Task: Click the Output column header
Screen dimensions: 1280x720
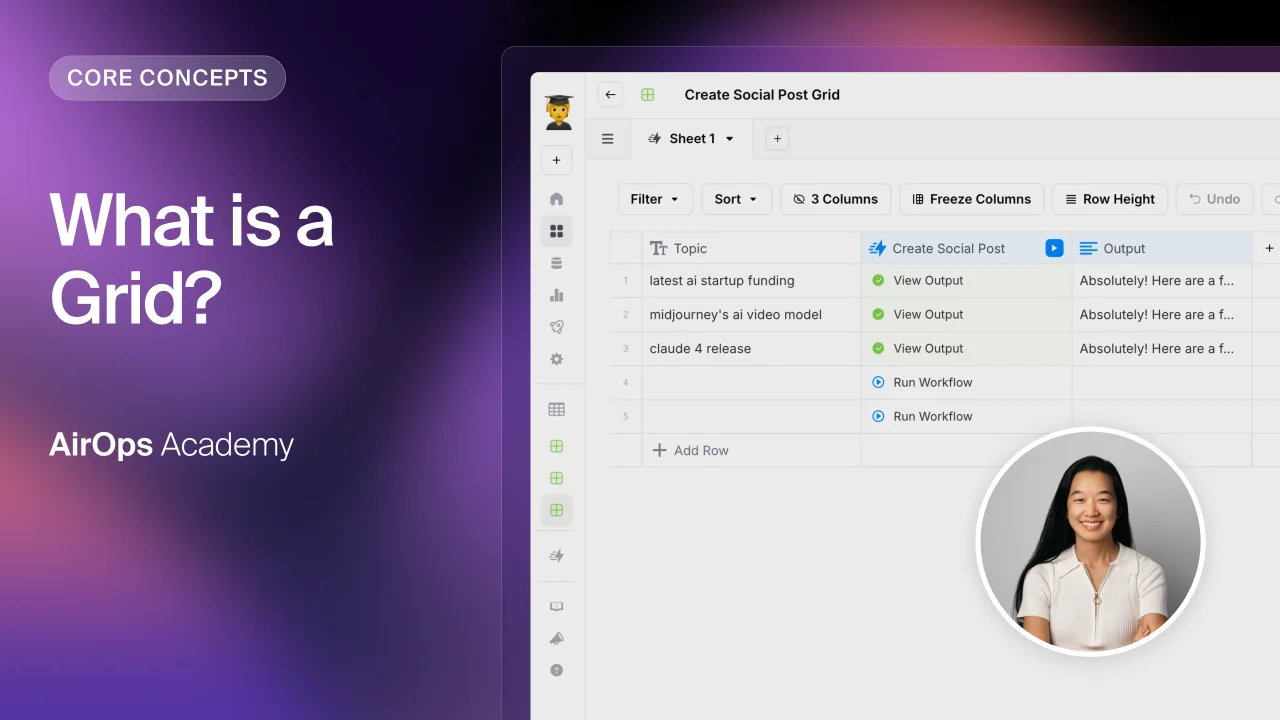Action: point(1162,248)
